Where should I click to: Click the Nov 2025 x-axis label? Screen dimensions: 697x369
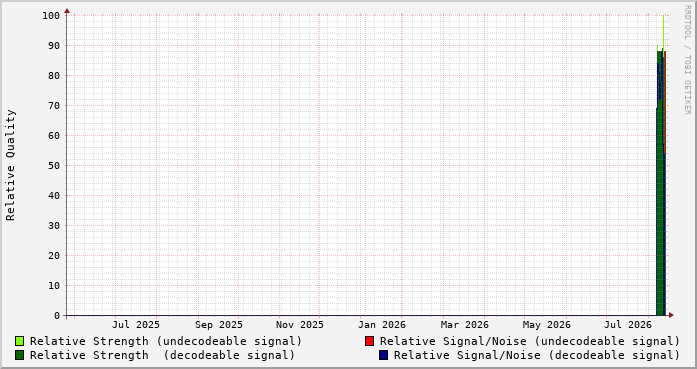[x=300, y=325]
